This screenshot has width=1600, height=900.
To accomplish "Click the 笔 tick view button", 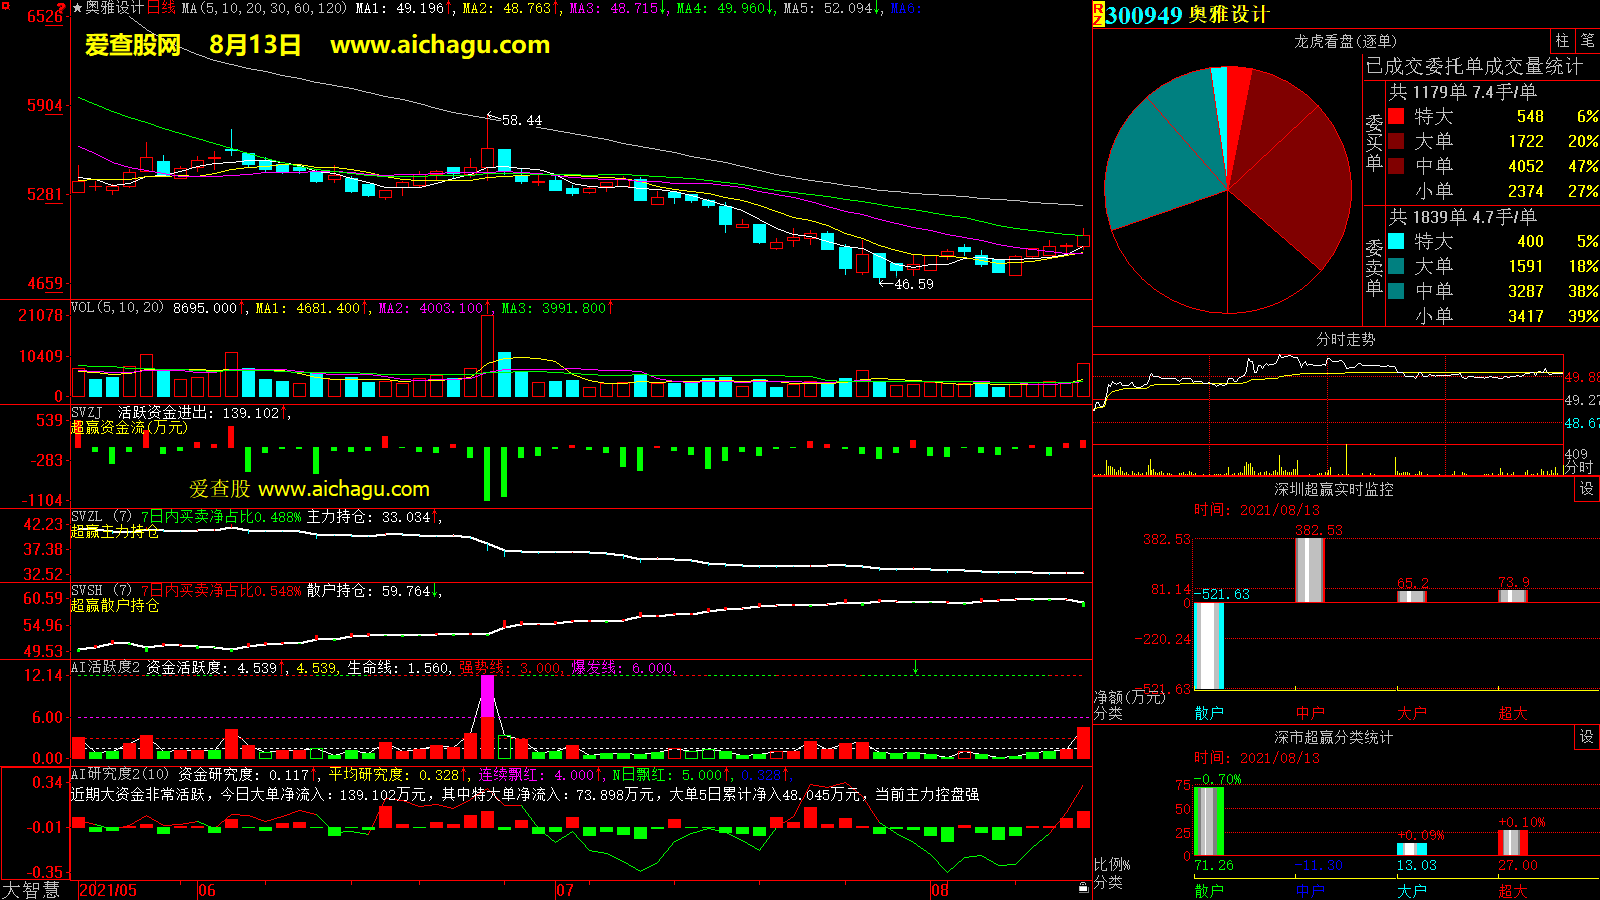I will click(x=1587, y=41).
